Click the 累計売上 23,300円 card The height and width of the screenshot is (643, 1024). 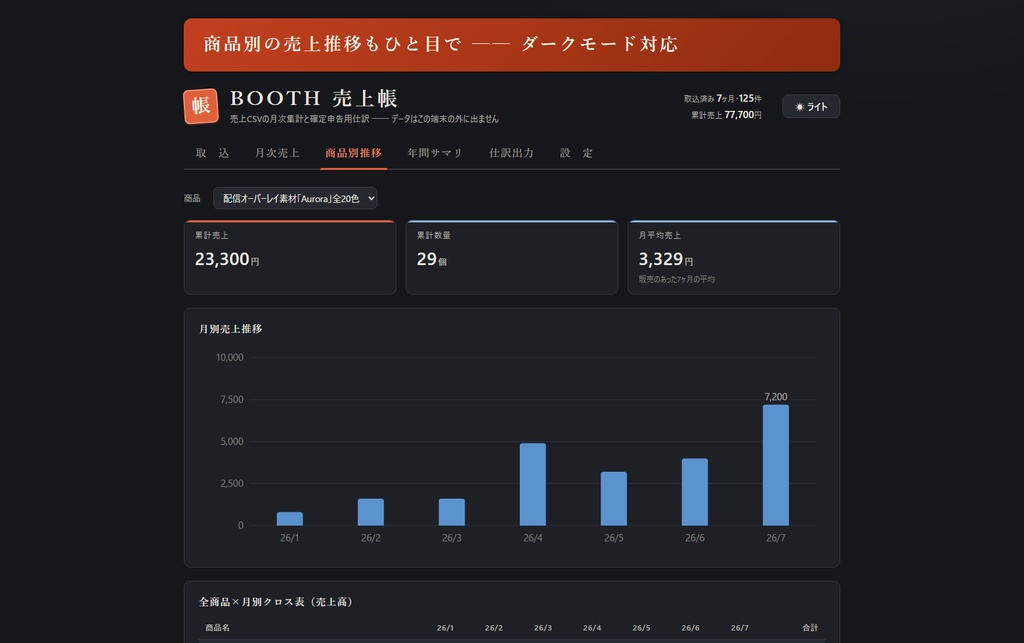290,257
